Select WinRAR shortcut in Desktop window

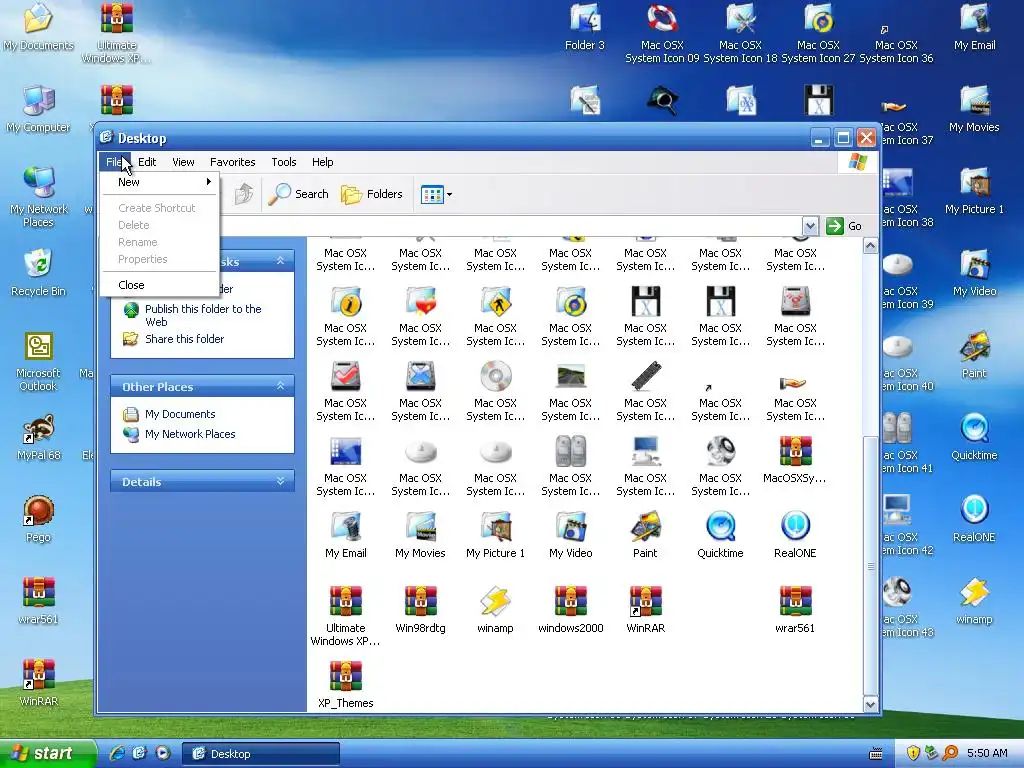pos(645,611)
